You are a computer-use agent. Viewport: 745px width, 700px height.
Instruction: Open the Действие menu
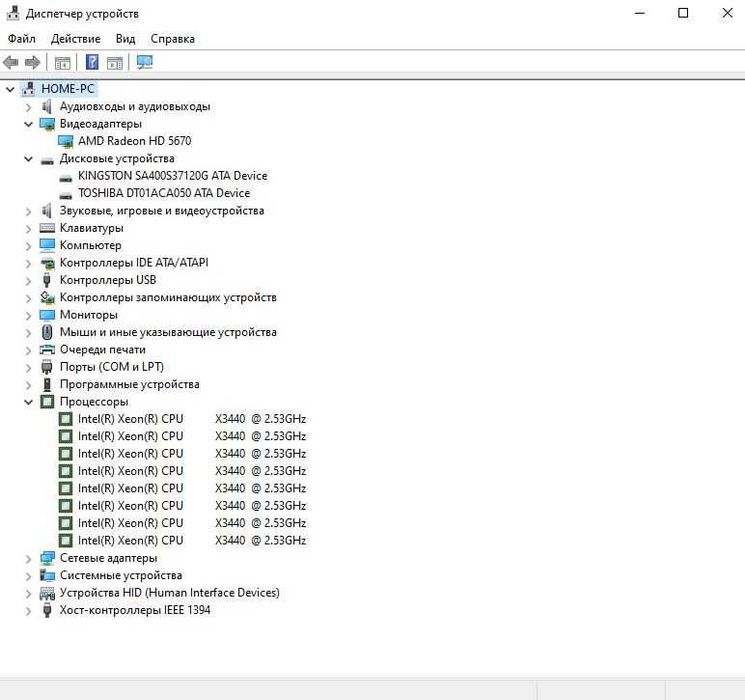click(76, 38)
